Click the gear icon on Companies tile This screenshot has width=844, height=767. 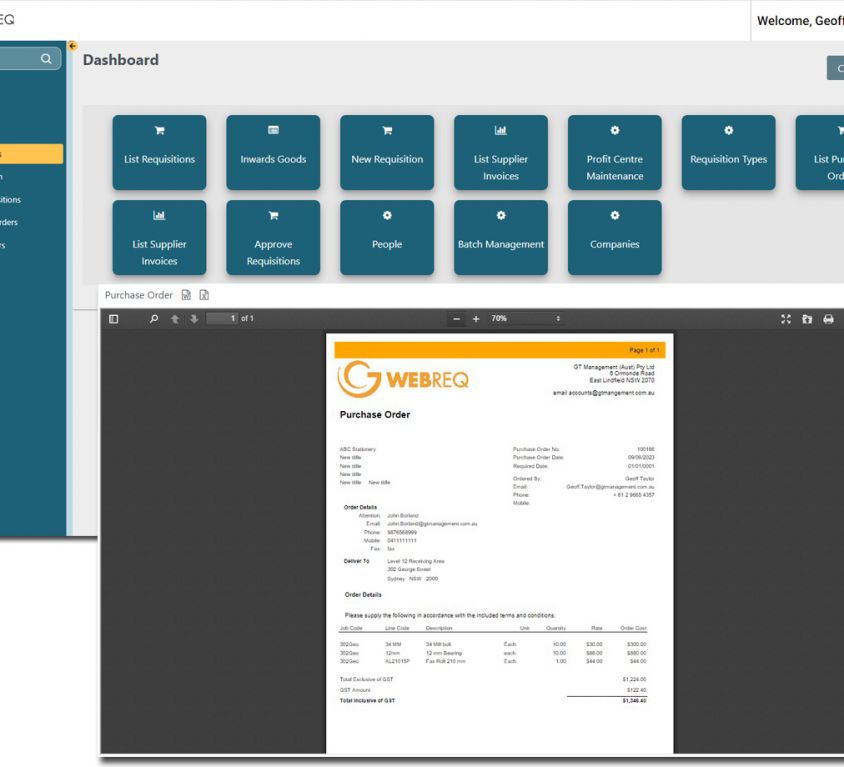pyautogui.click(x=615, y=215)
